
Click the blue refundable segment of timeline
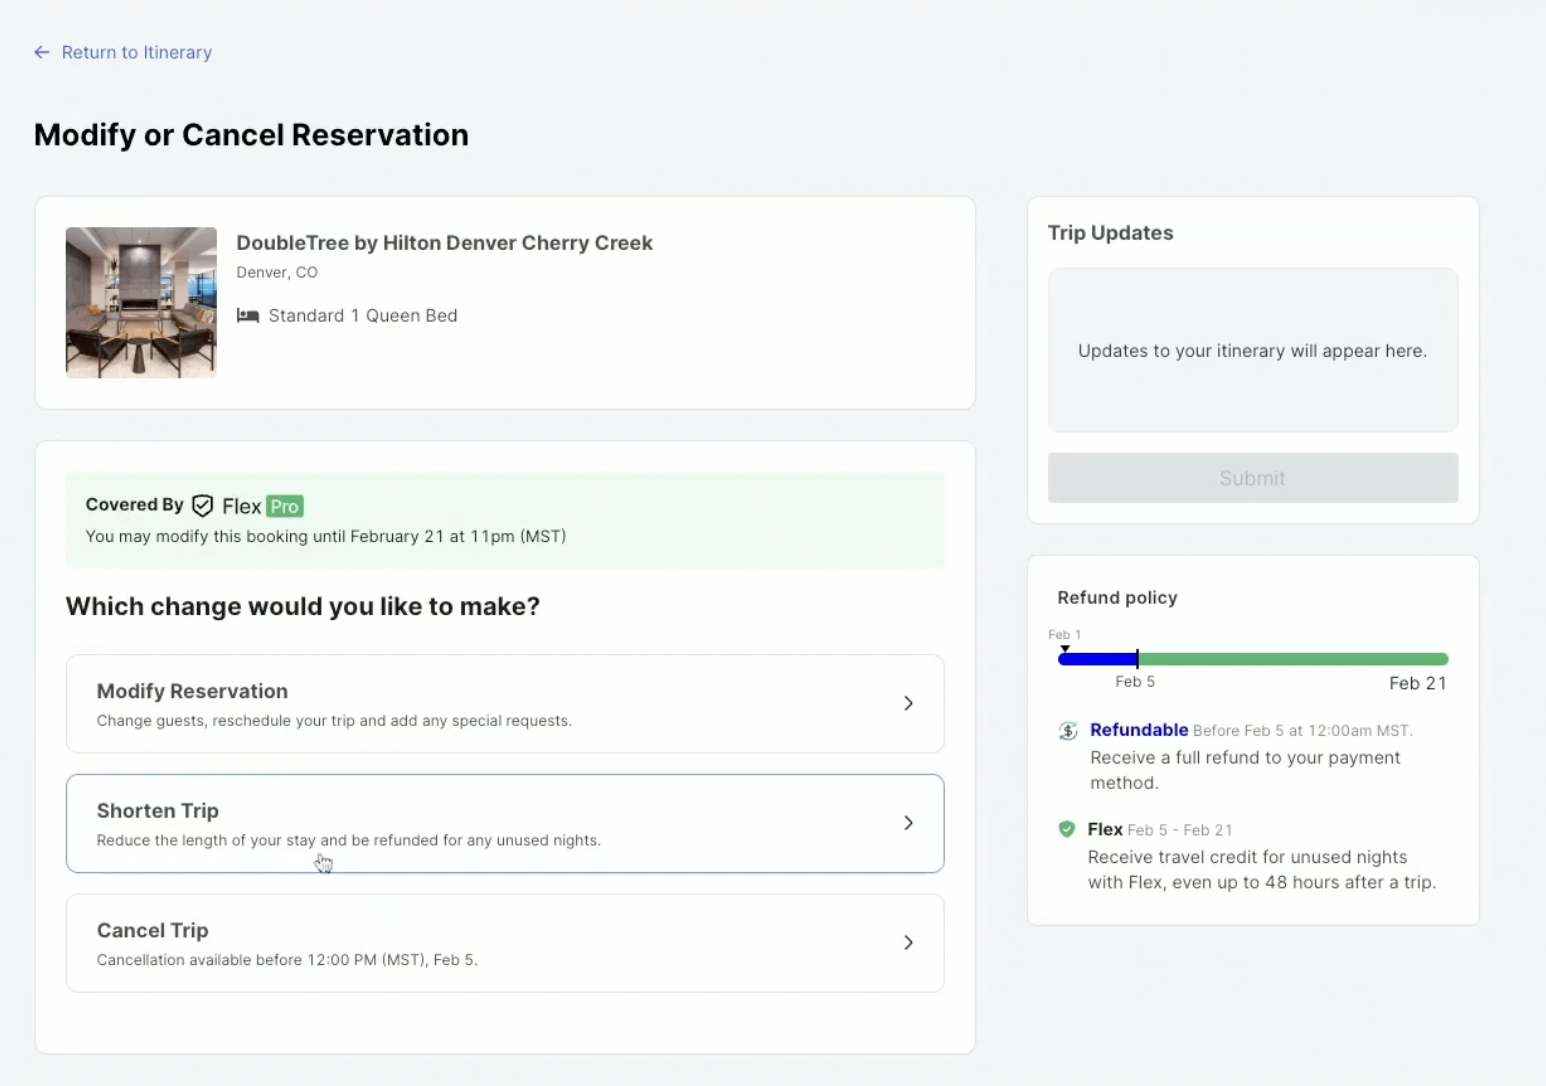coord(1097,659)
